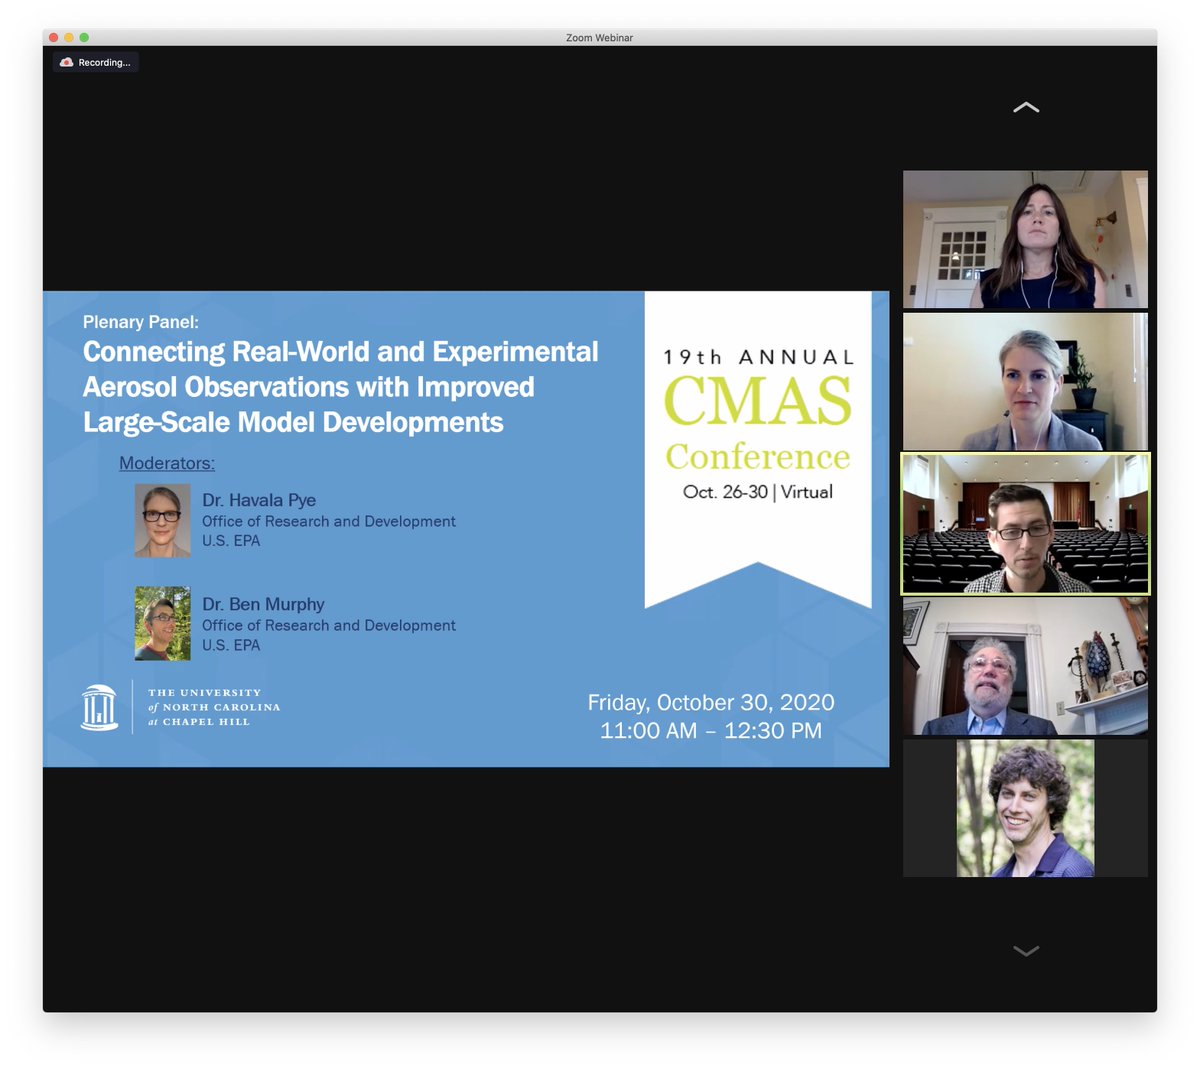Click the photo beside Dr. Ben Murphy
This screenshot has width=1200, height=1069.
pyautogui.click(x=163, y=623)
